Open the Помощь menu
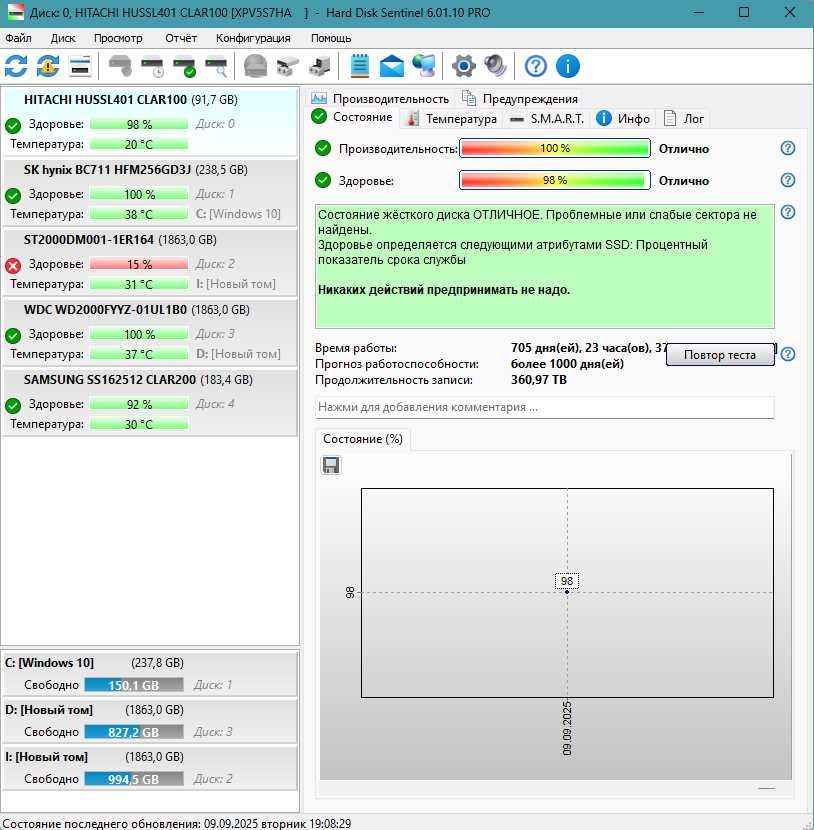Screen dimensions: 814x830 click(x=331, y=38)
